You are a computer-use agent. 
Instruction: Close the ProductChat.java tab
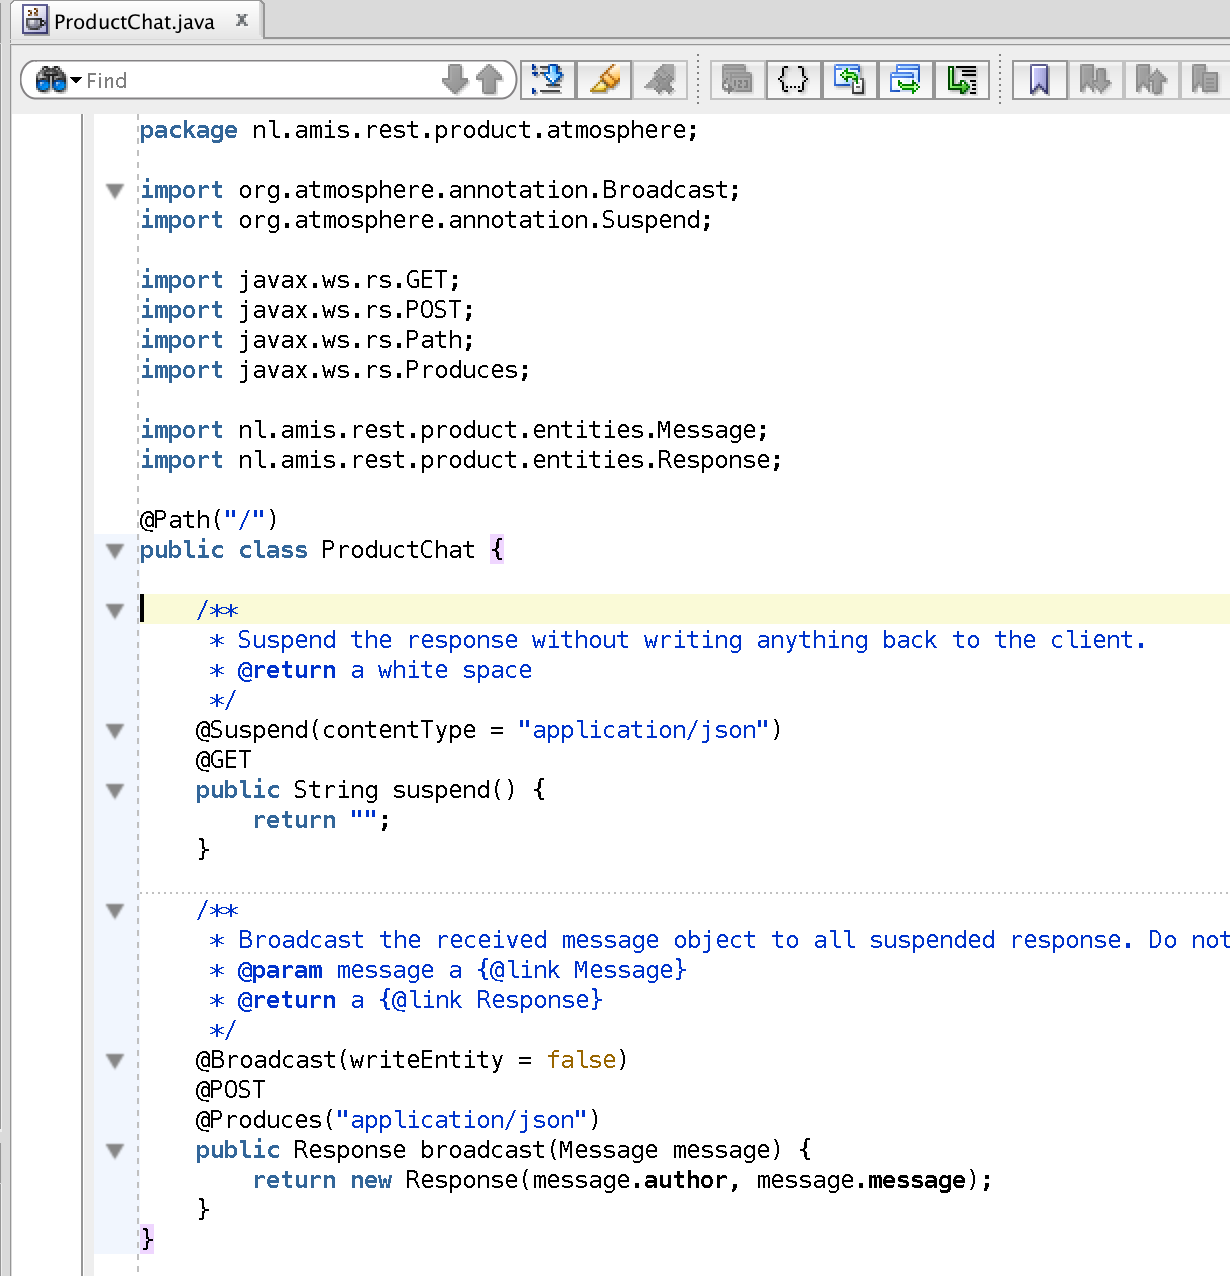pos(242,20)
